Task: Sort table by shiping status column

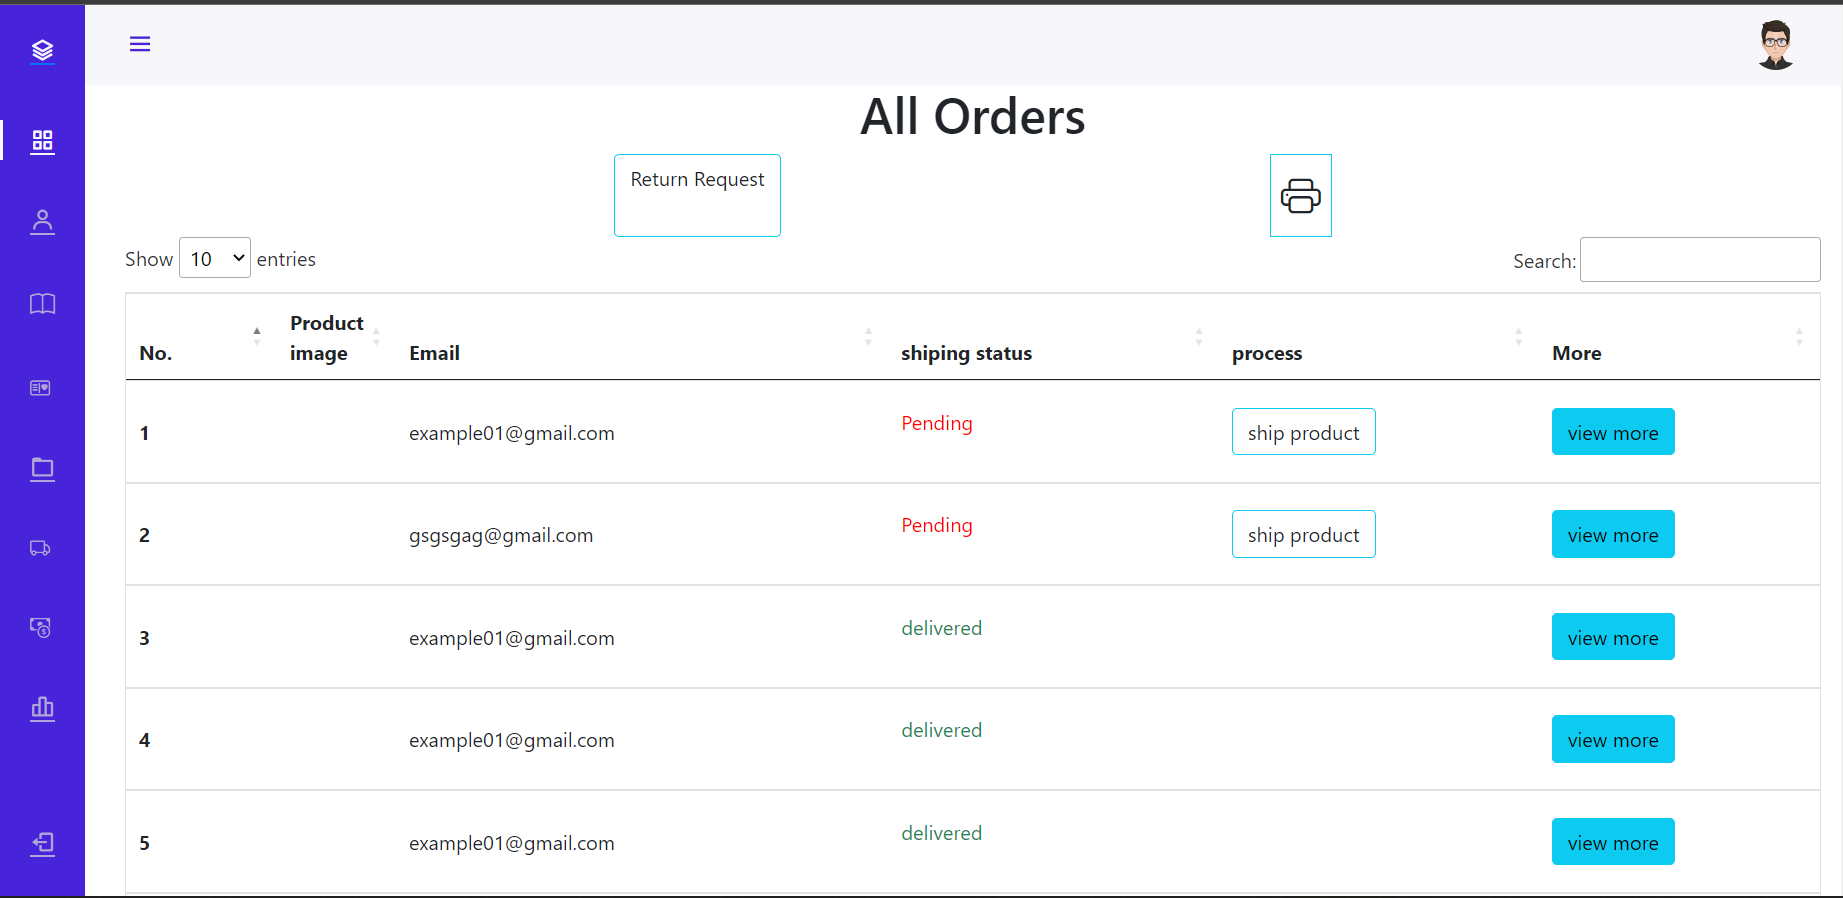Action: (x=1052, y=337)
